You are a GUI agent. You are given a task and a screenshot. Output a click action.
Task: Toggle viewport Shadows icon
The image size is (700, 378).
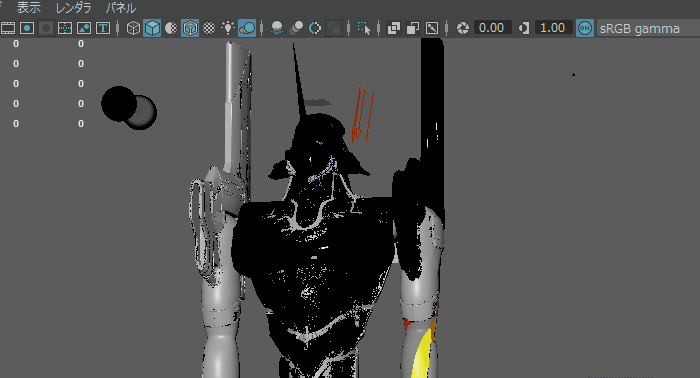247,28
